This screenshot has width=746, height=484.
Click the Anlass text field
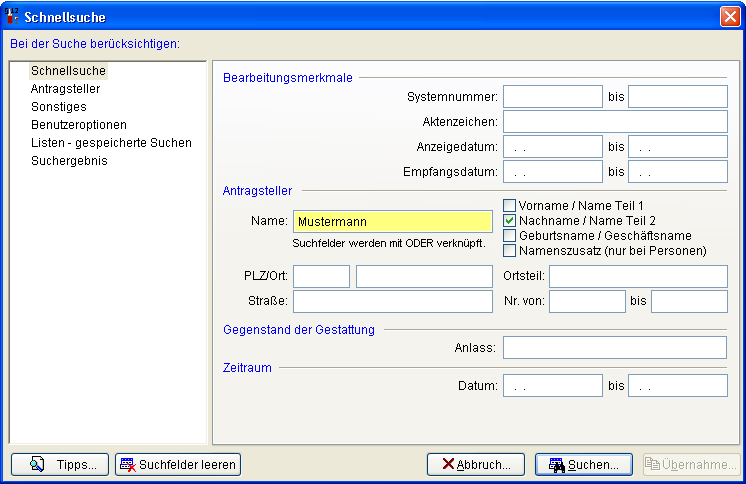(x=614, y=348)
